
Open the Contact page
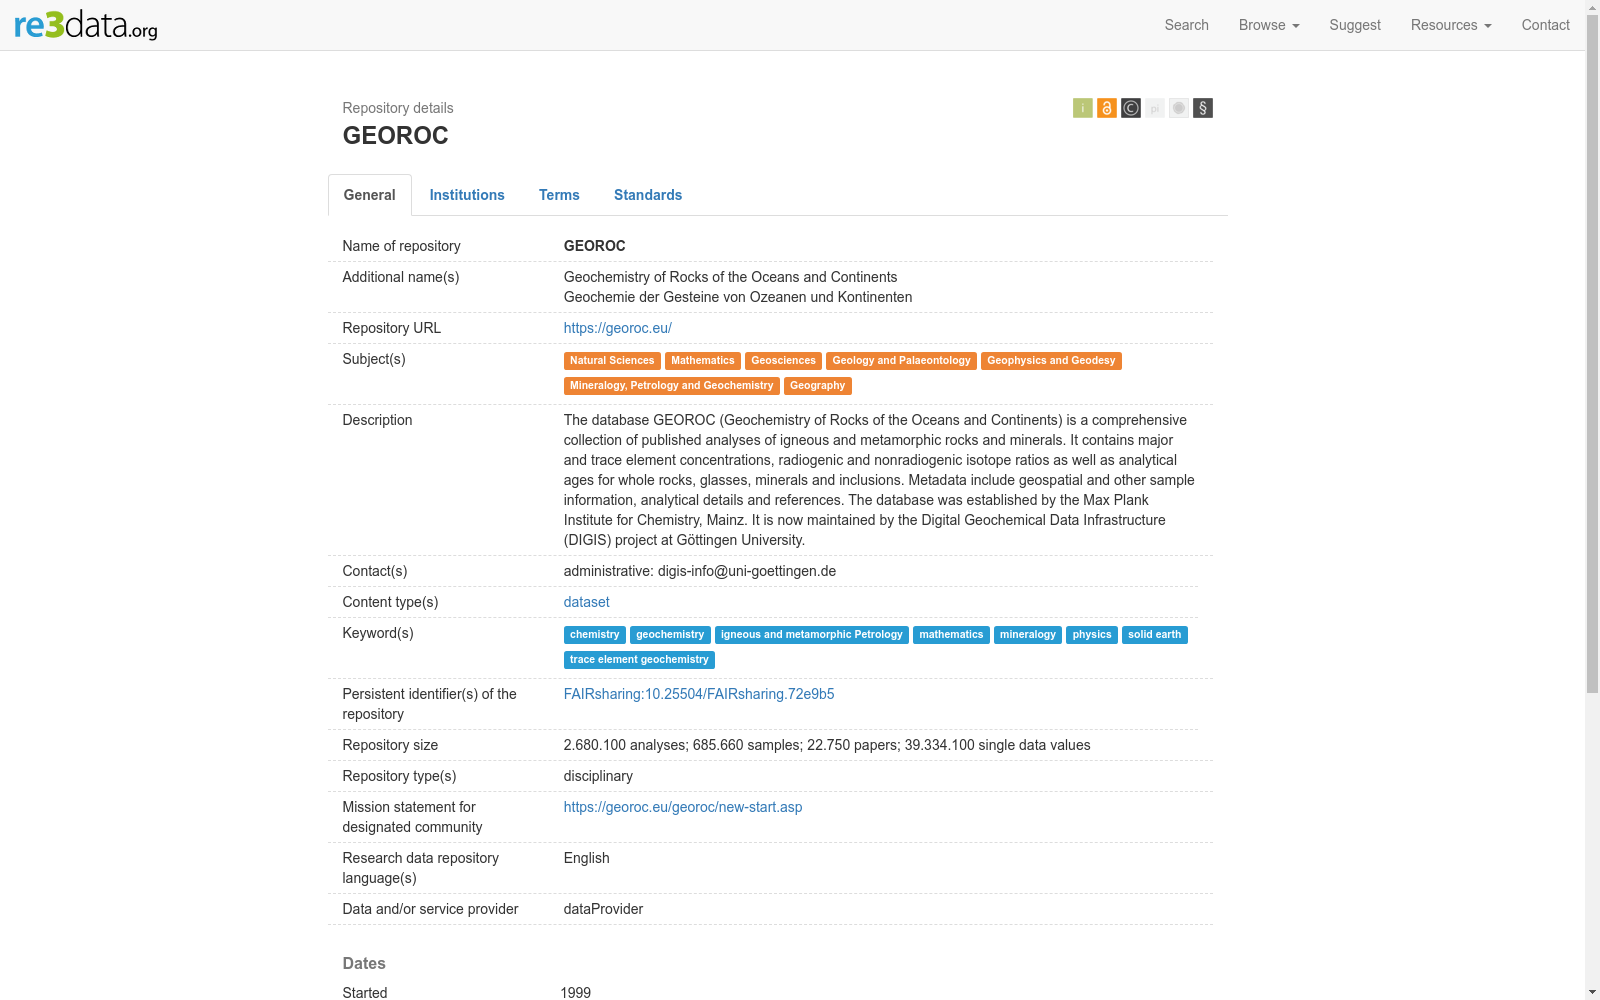[1545, 25]
